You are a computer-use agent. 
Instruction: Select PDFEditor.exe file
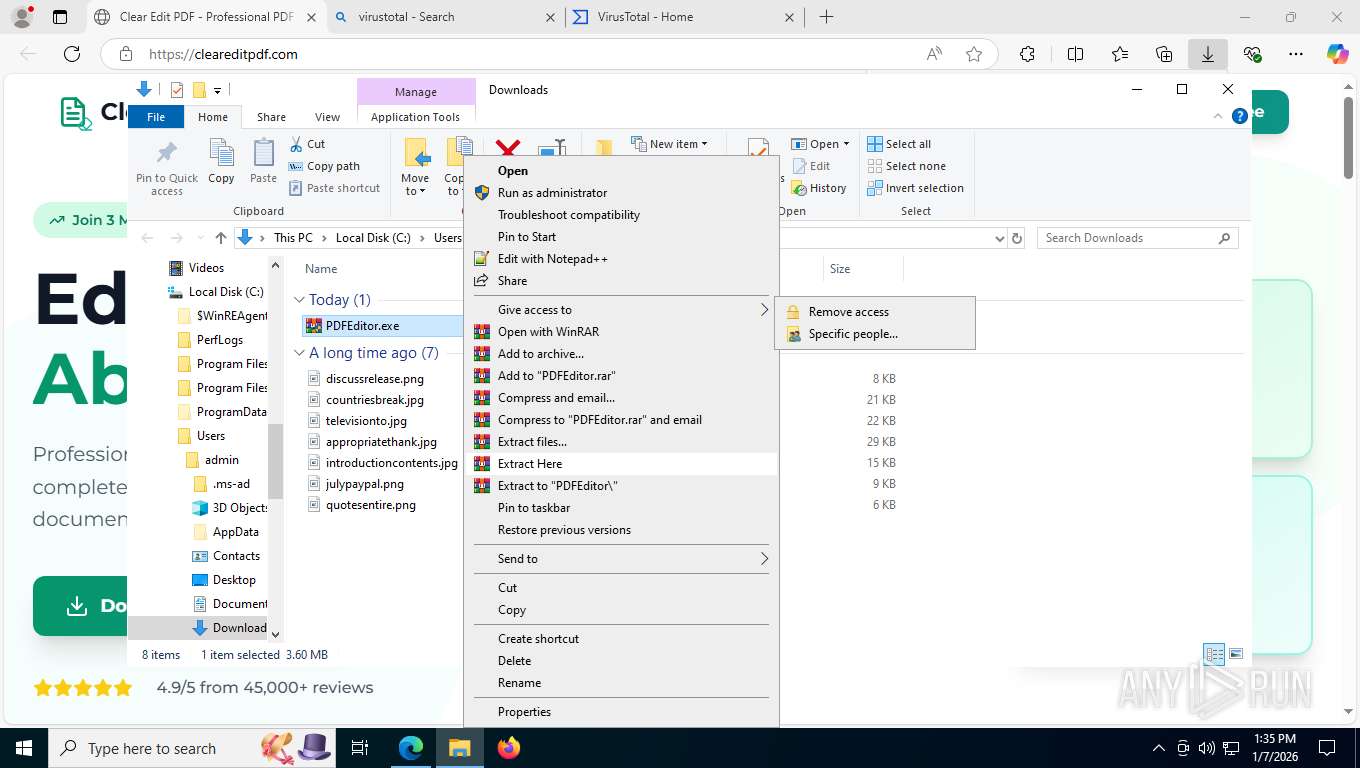click(x=362, y=325)
